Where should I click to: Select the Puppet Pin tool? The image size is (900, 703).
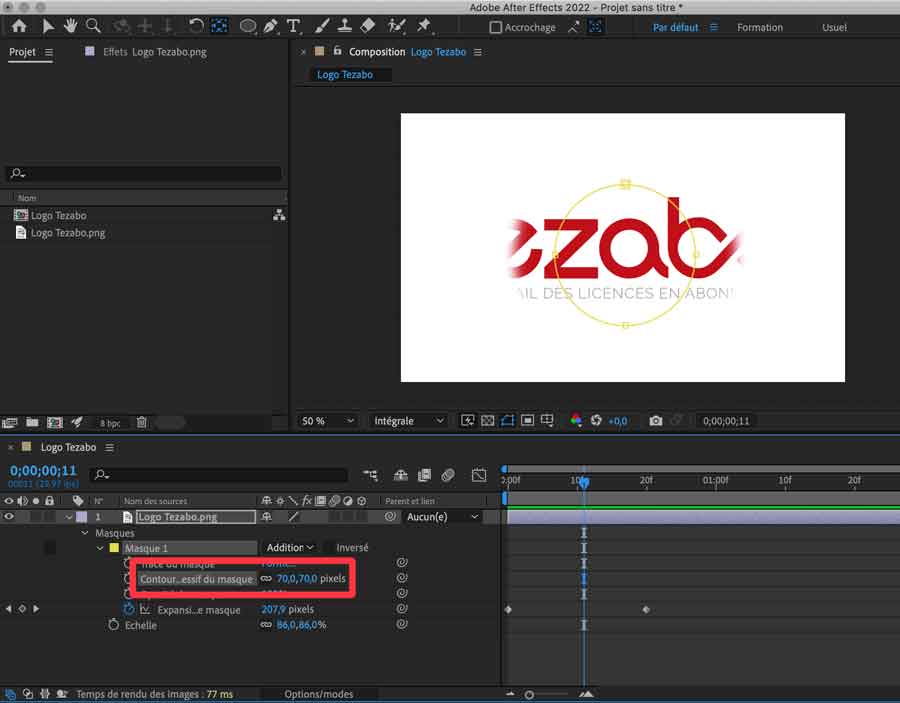(x=424, y=26)
